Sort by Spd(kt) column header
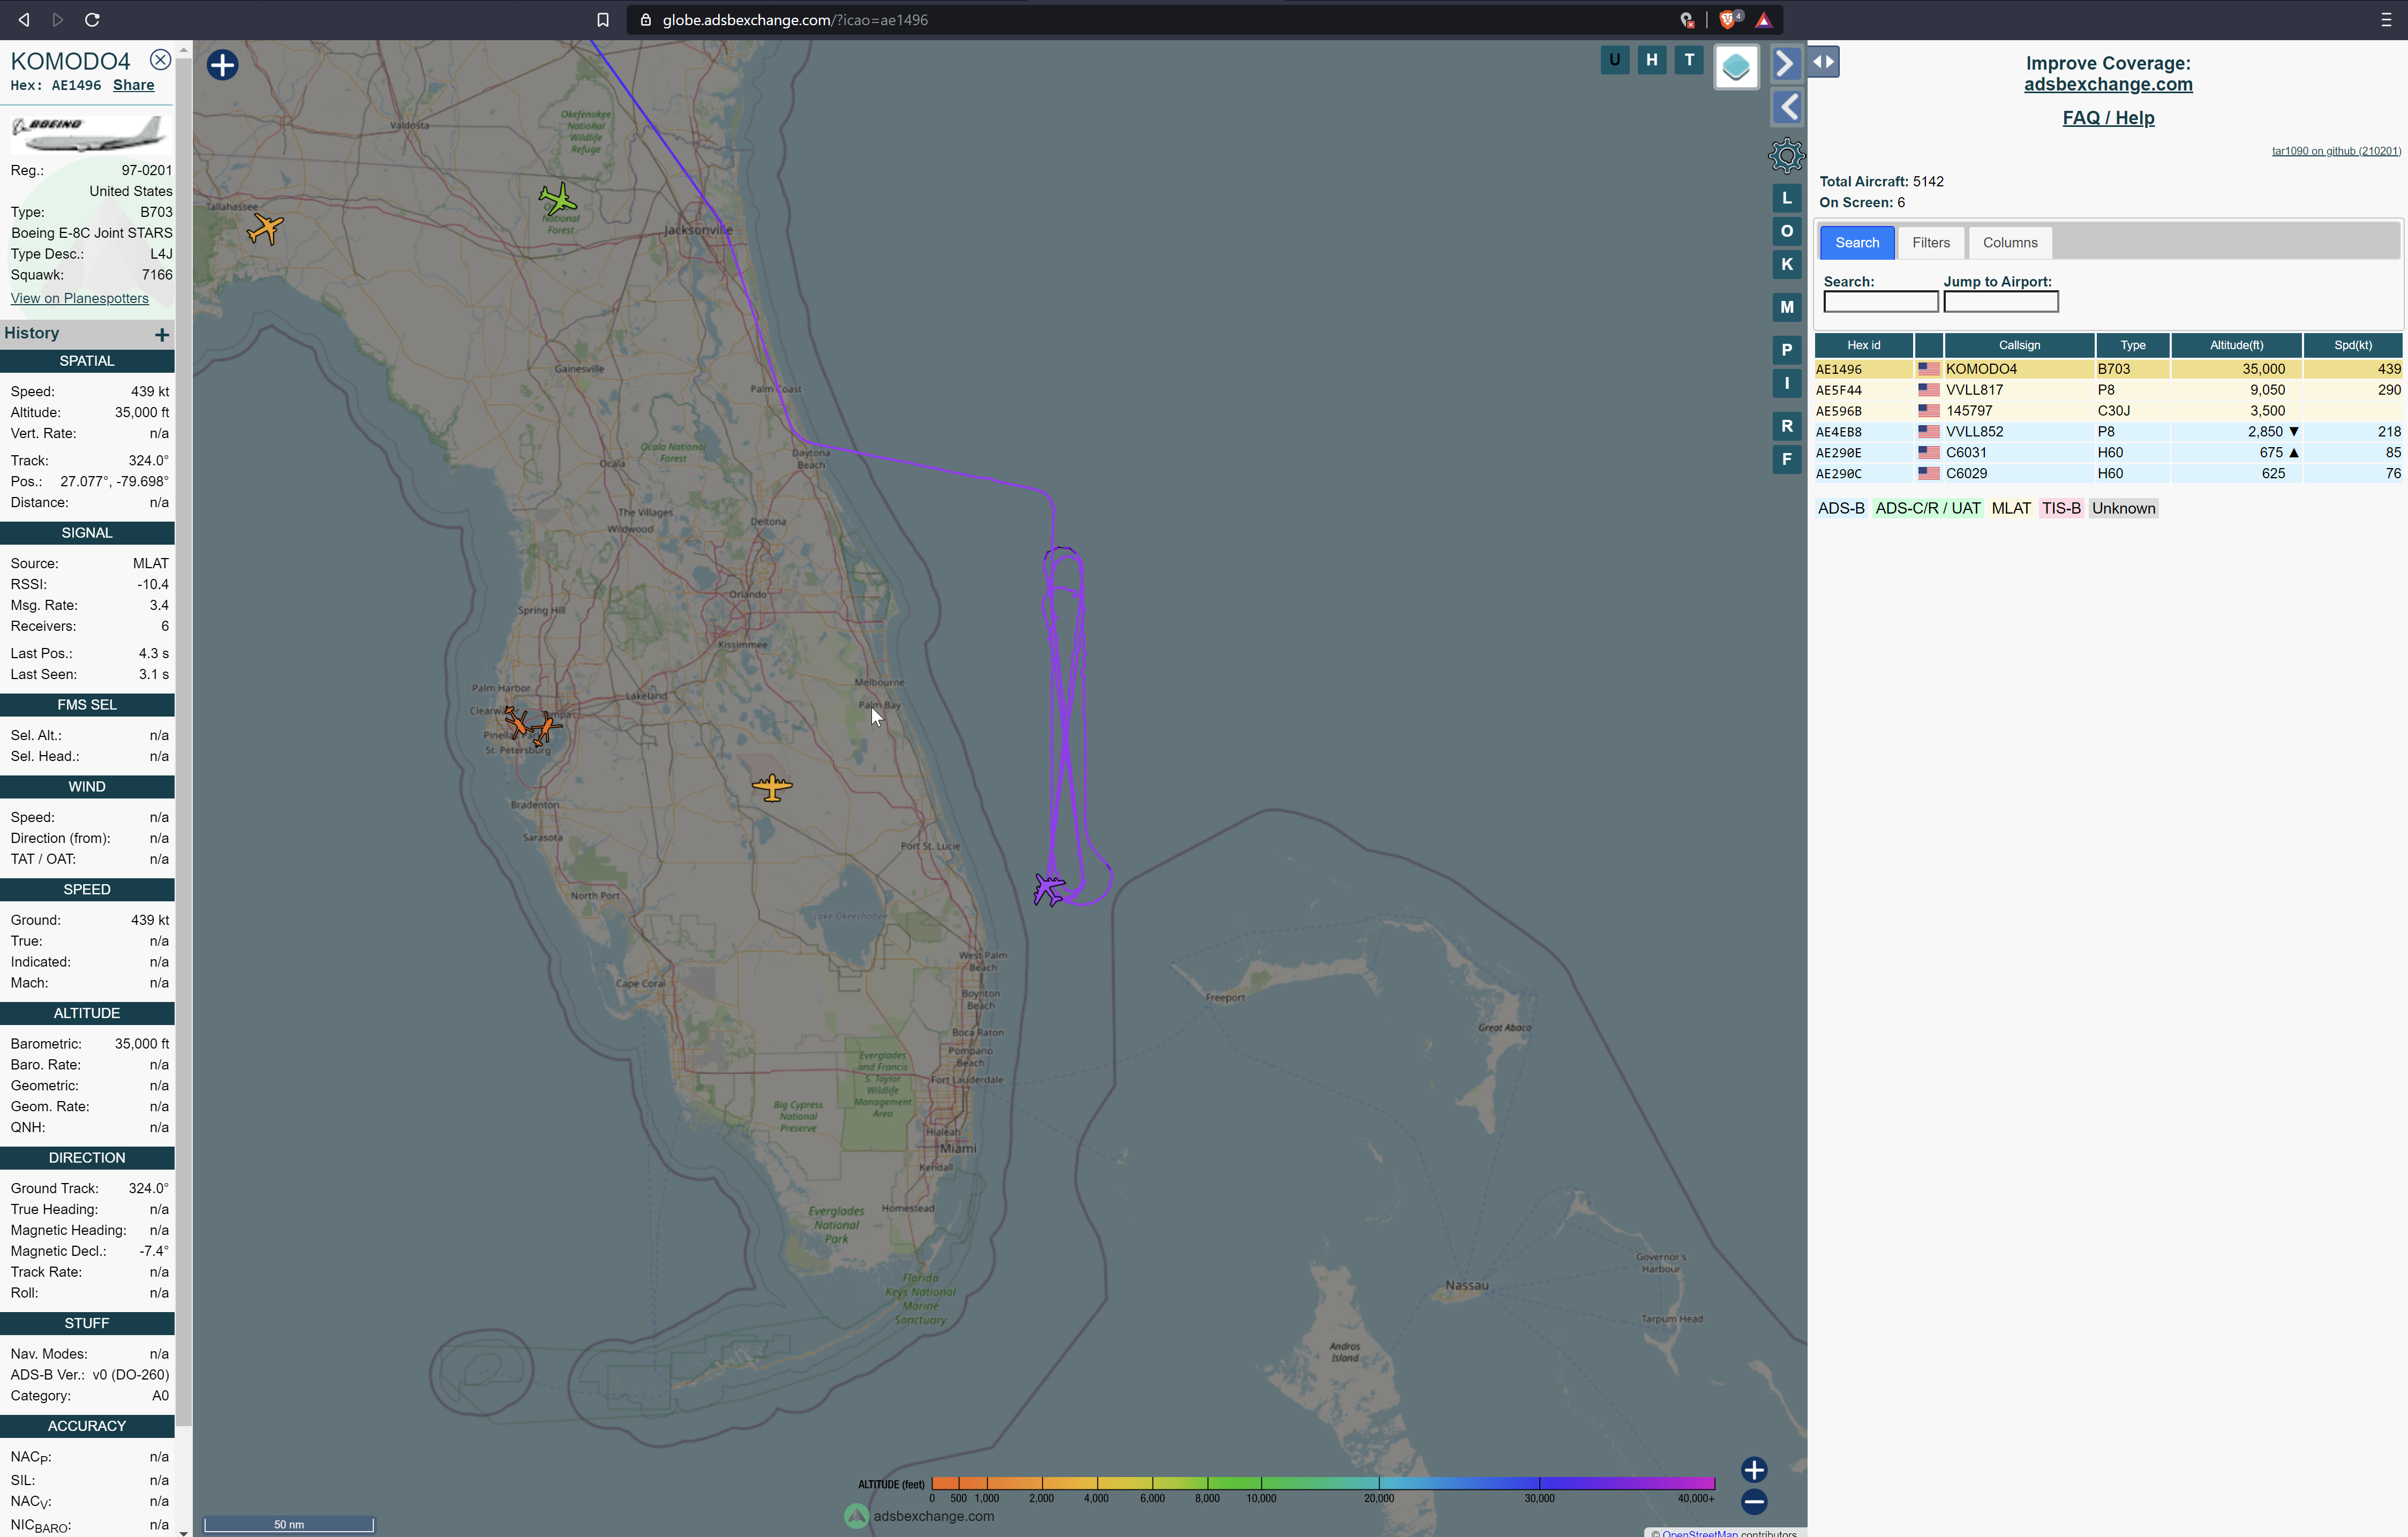Screen dimensions: 2408x1537 click(2352, 345)
